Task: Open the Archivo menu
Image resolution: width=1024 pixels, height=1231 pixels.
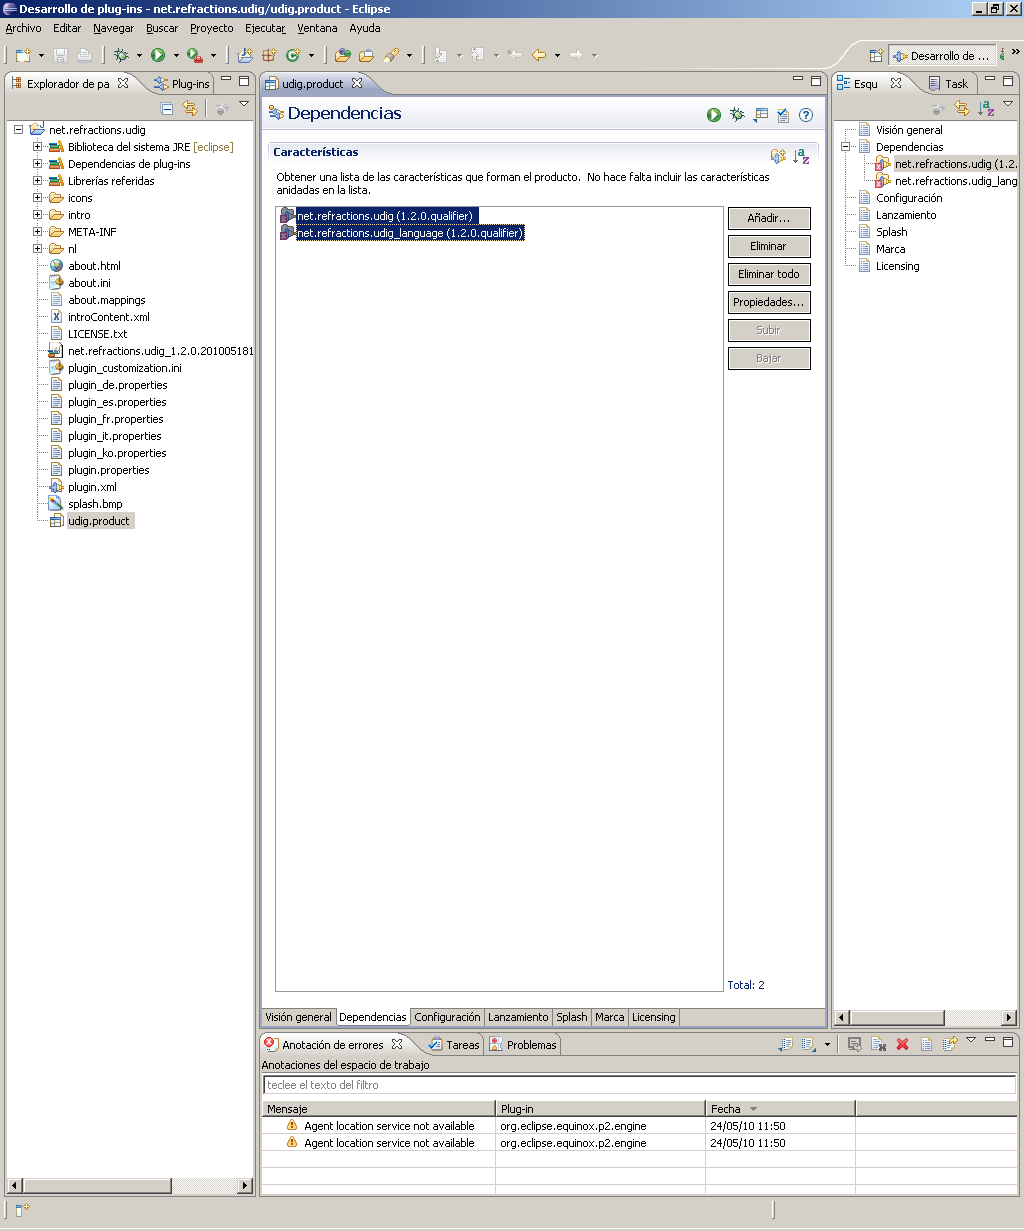Action: click(24, 28)
